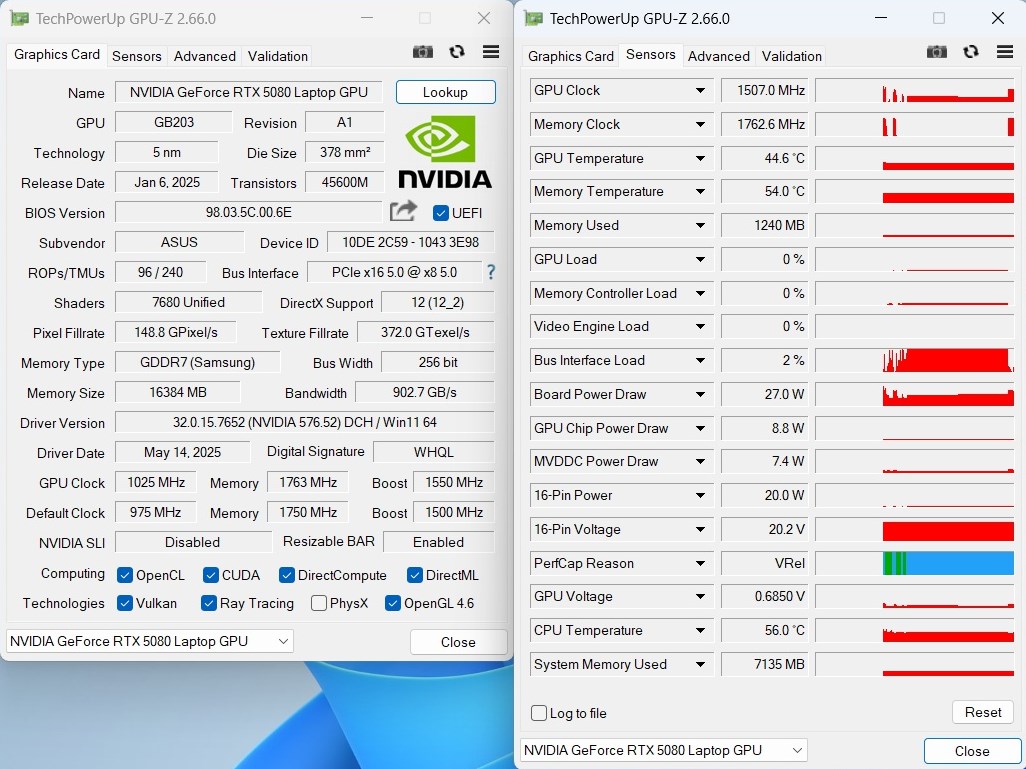The height and width of the screenshot is (769, 1026).
Task: Toggle the Ray Tracing checkbox
Action: 209,603
